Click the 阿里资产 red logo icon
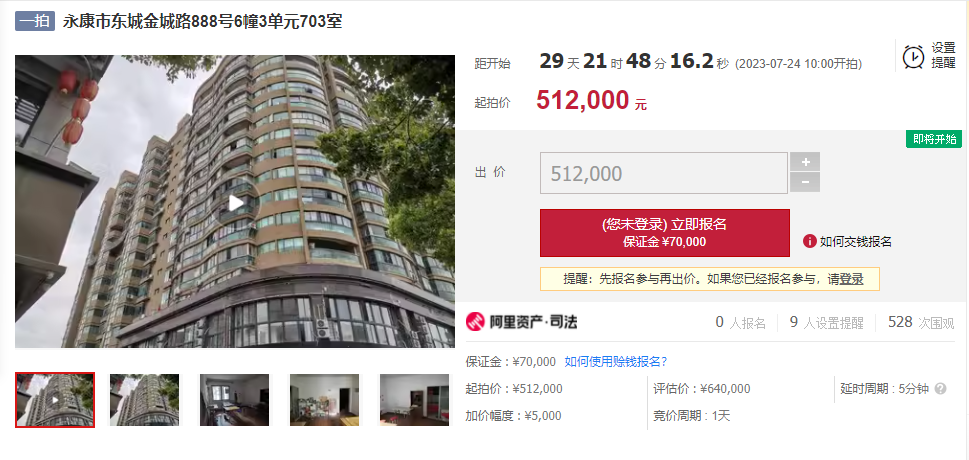Image resolution: width=969 pixels, height=460 pixels. coord(475,322)
